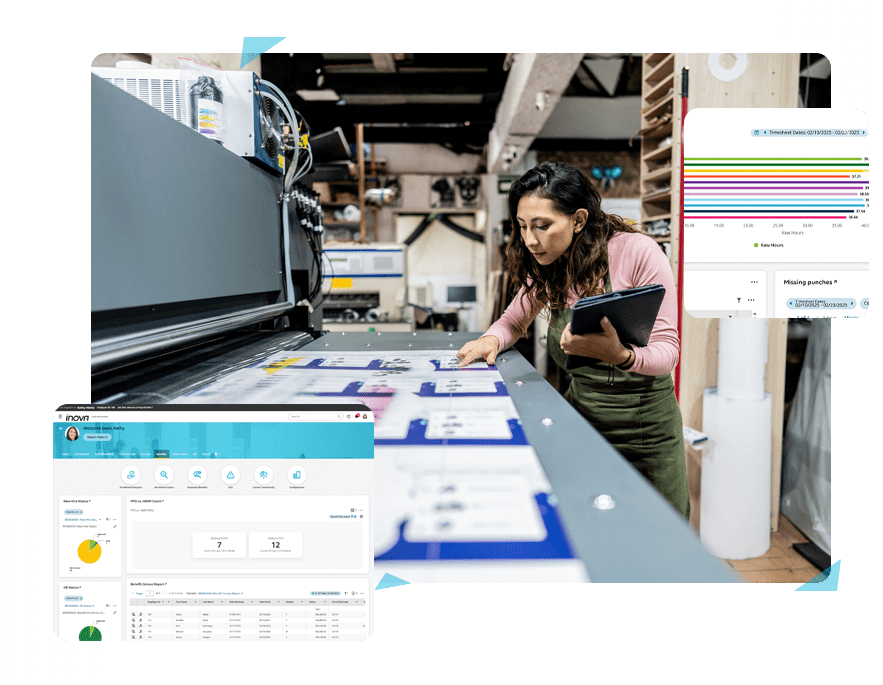Screen dimensions: 883x685
Task: Open the Last Name column dropdown arrow
Action: pos(222,602)
